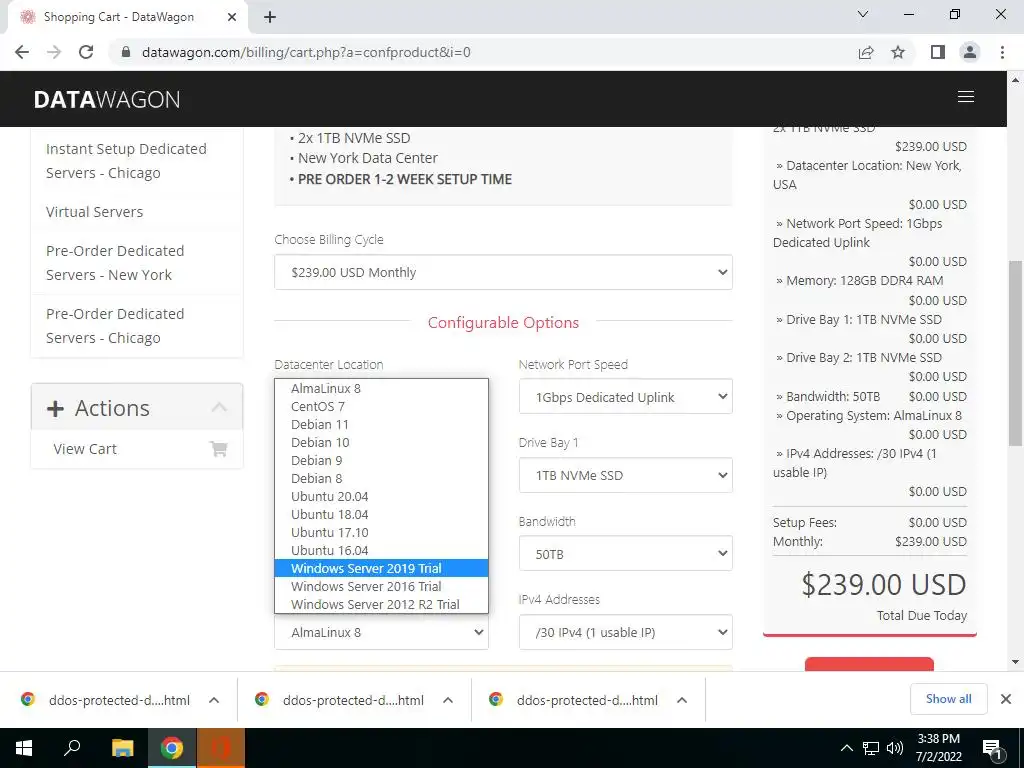Bookmark this page with the star icon
1024x768 pixels.
pos(898,52)
